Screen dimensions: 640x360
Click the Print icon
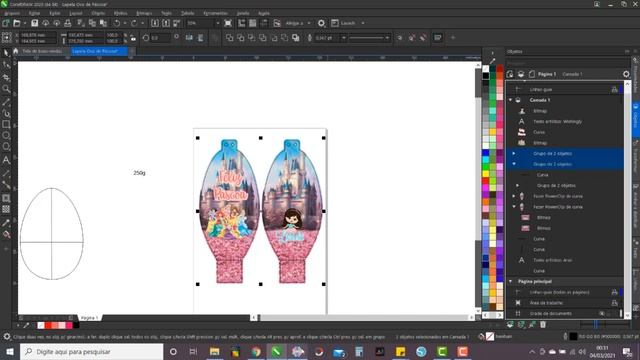pyautogui.click(x=68, y=23)
